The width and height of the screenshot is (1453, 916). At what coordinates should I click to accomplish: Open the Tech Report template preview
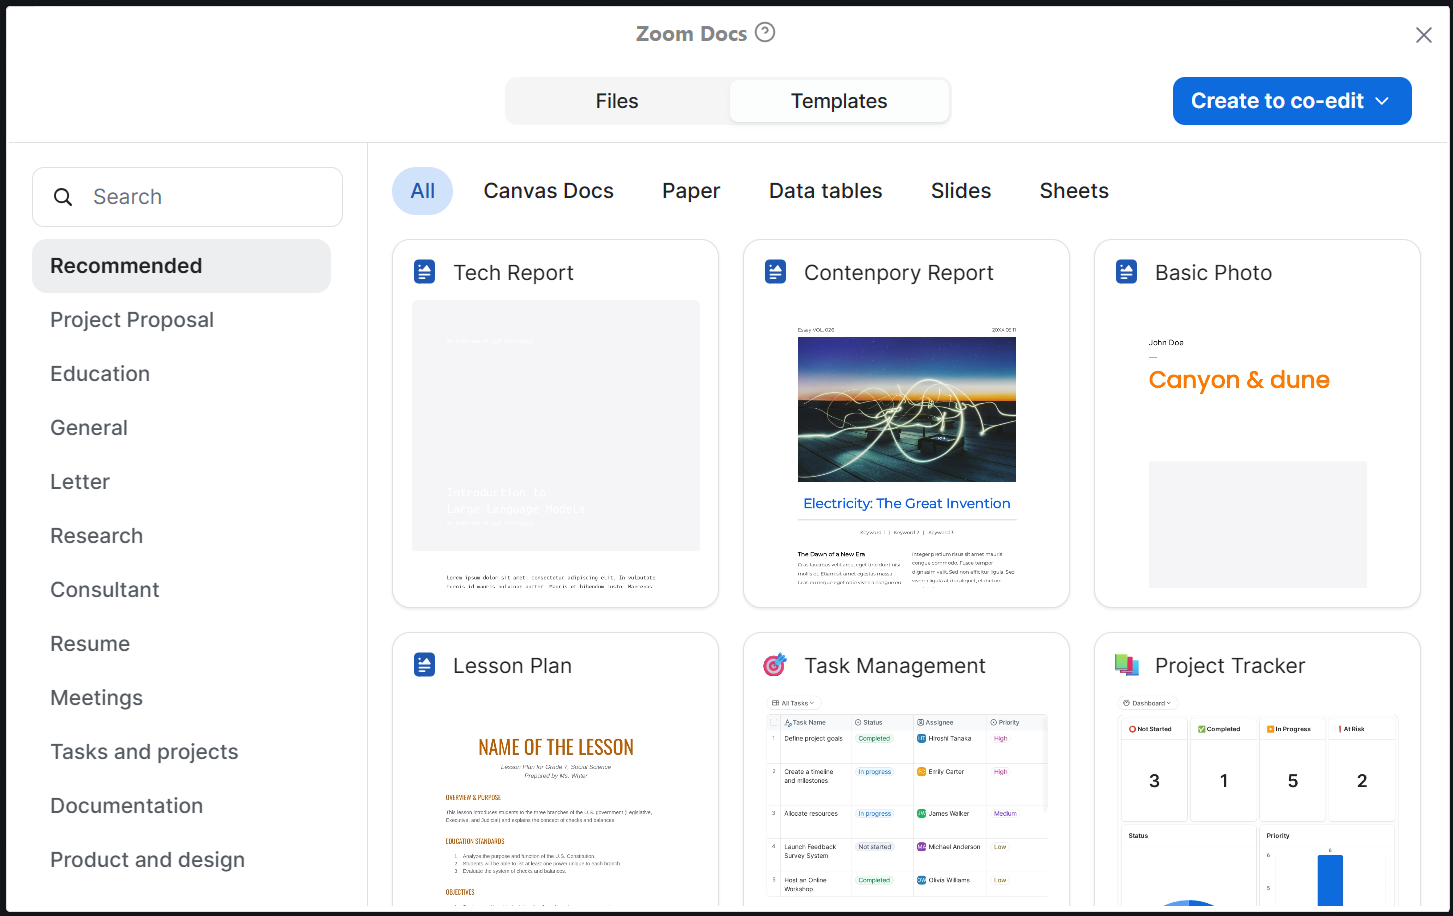point(555,444)
